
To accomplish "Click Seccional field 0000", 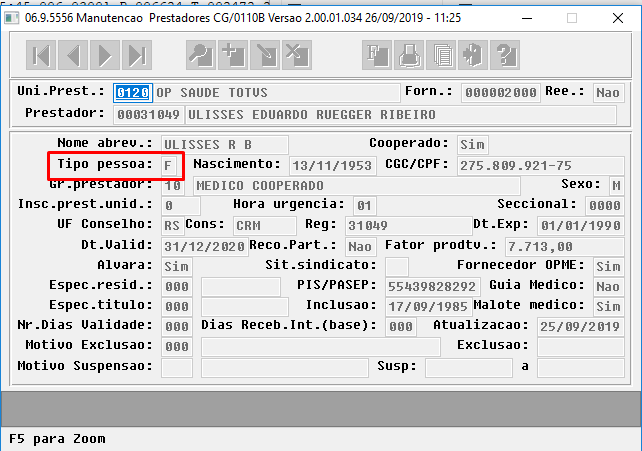I will [605, 205].
